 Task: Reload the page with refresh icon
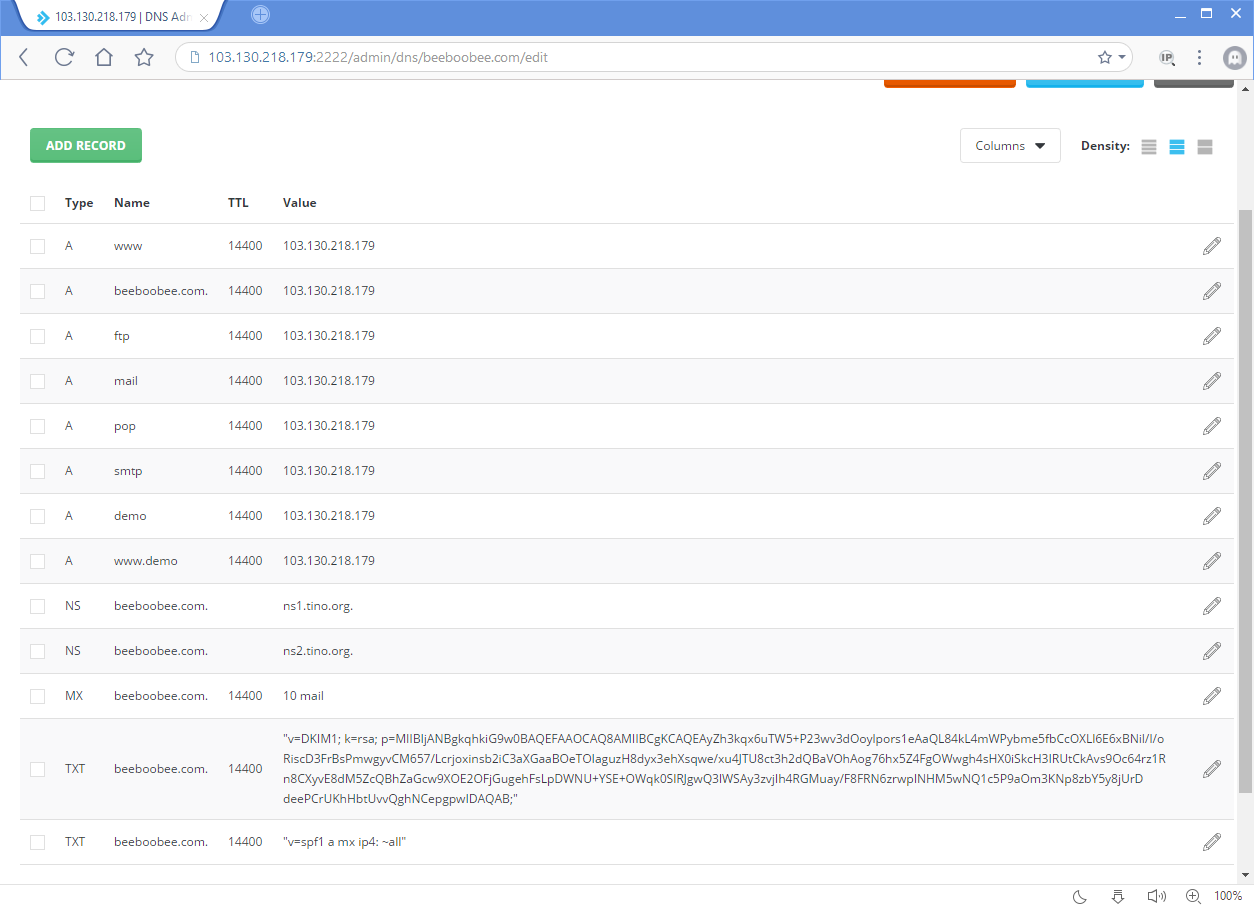coord(64,58)
